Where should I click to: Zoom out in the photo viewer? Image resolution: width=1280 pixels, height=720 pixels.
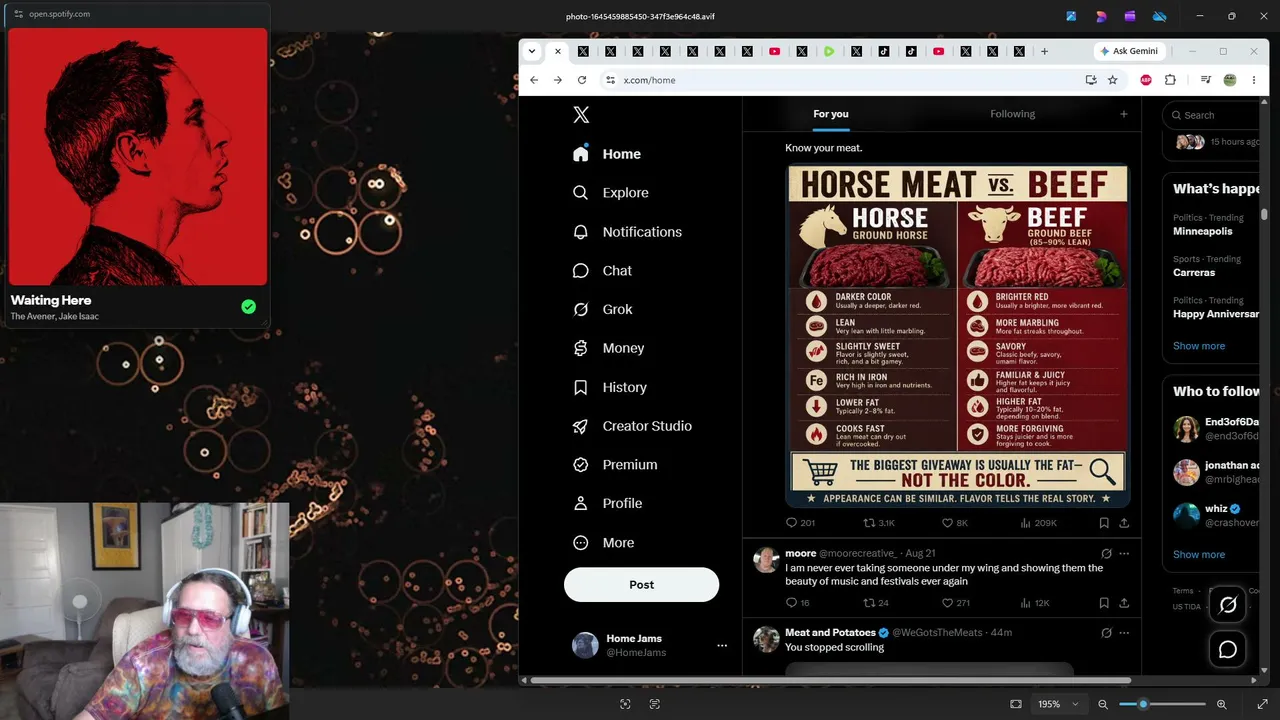1103,704
